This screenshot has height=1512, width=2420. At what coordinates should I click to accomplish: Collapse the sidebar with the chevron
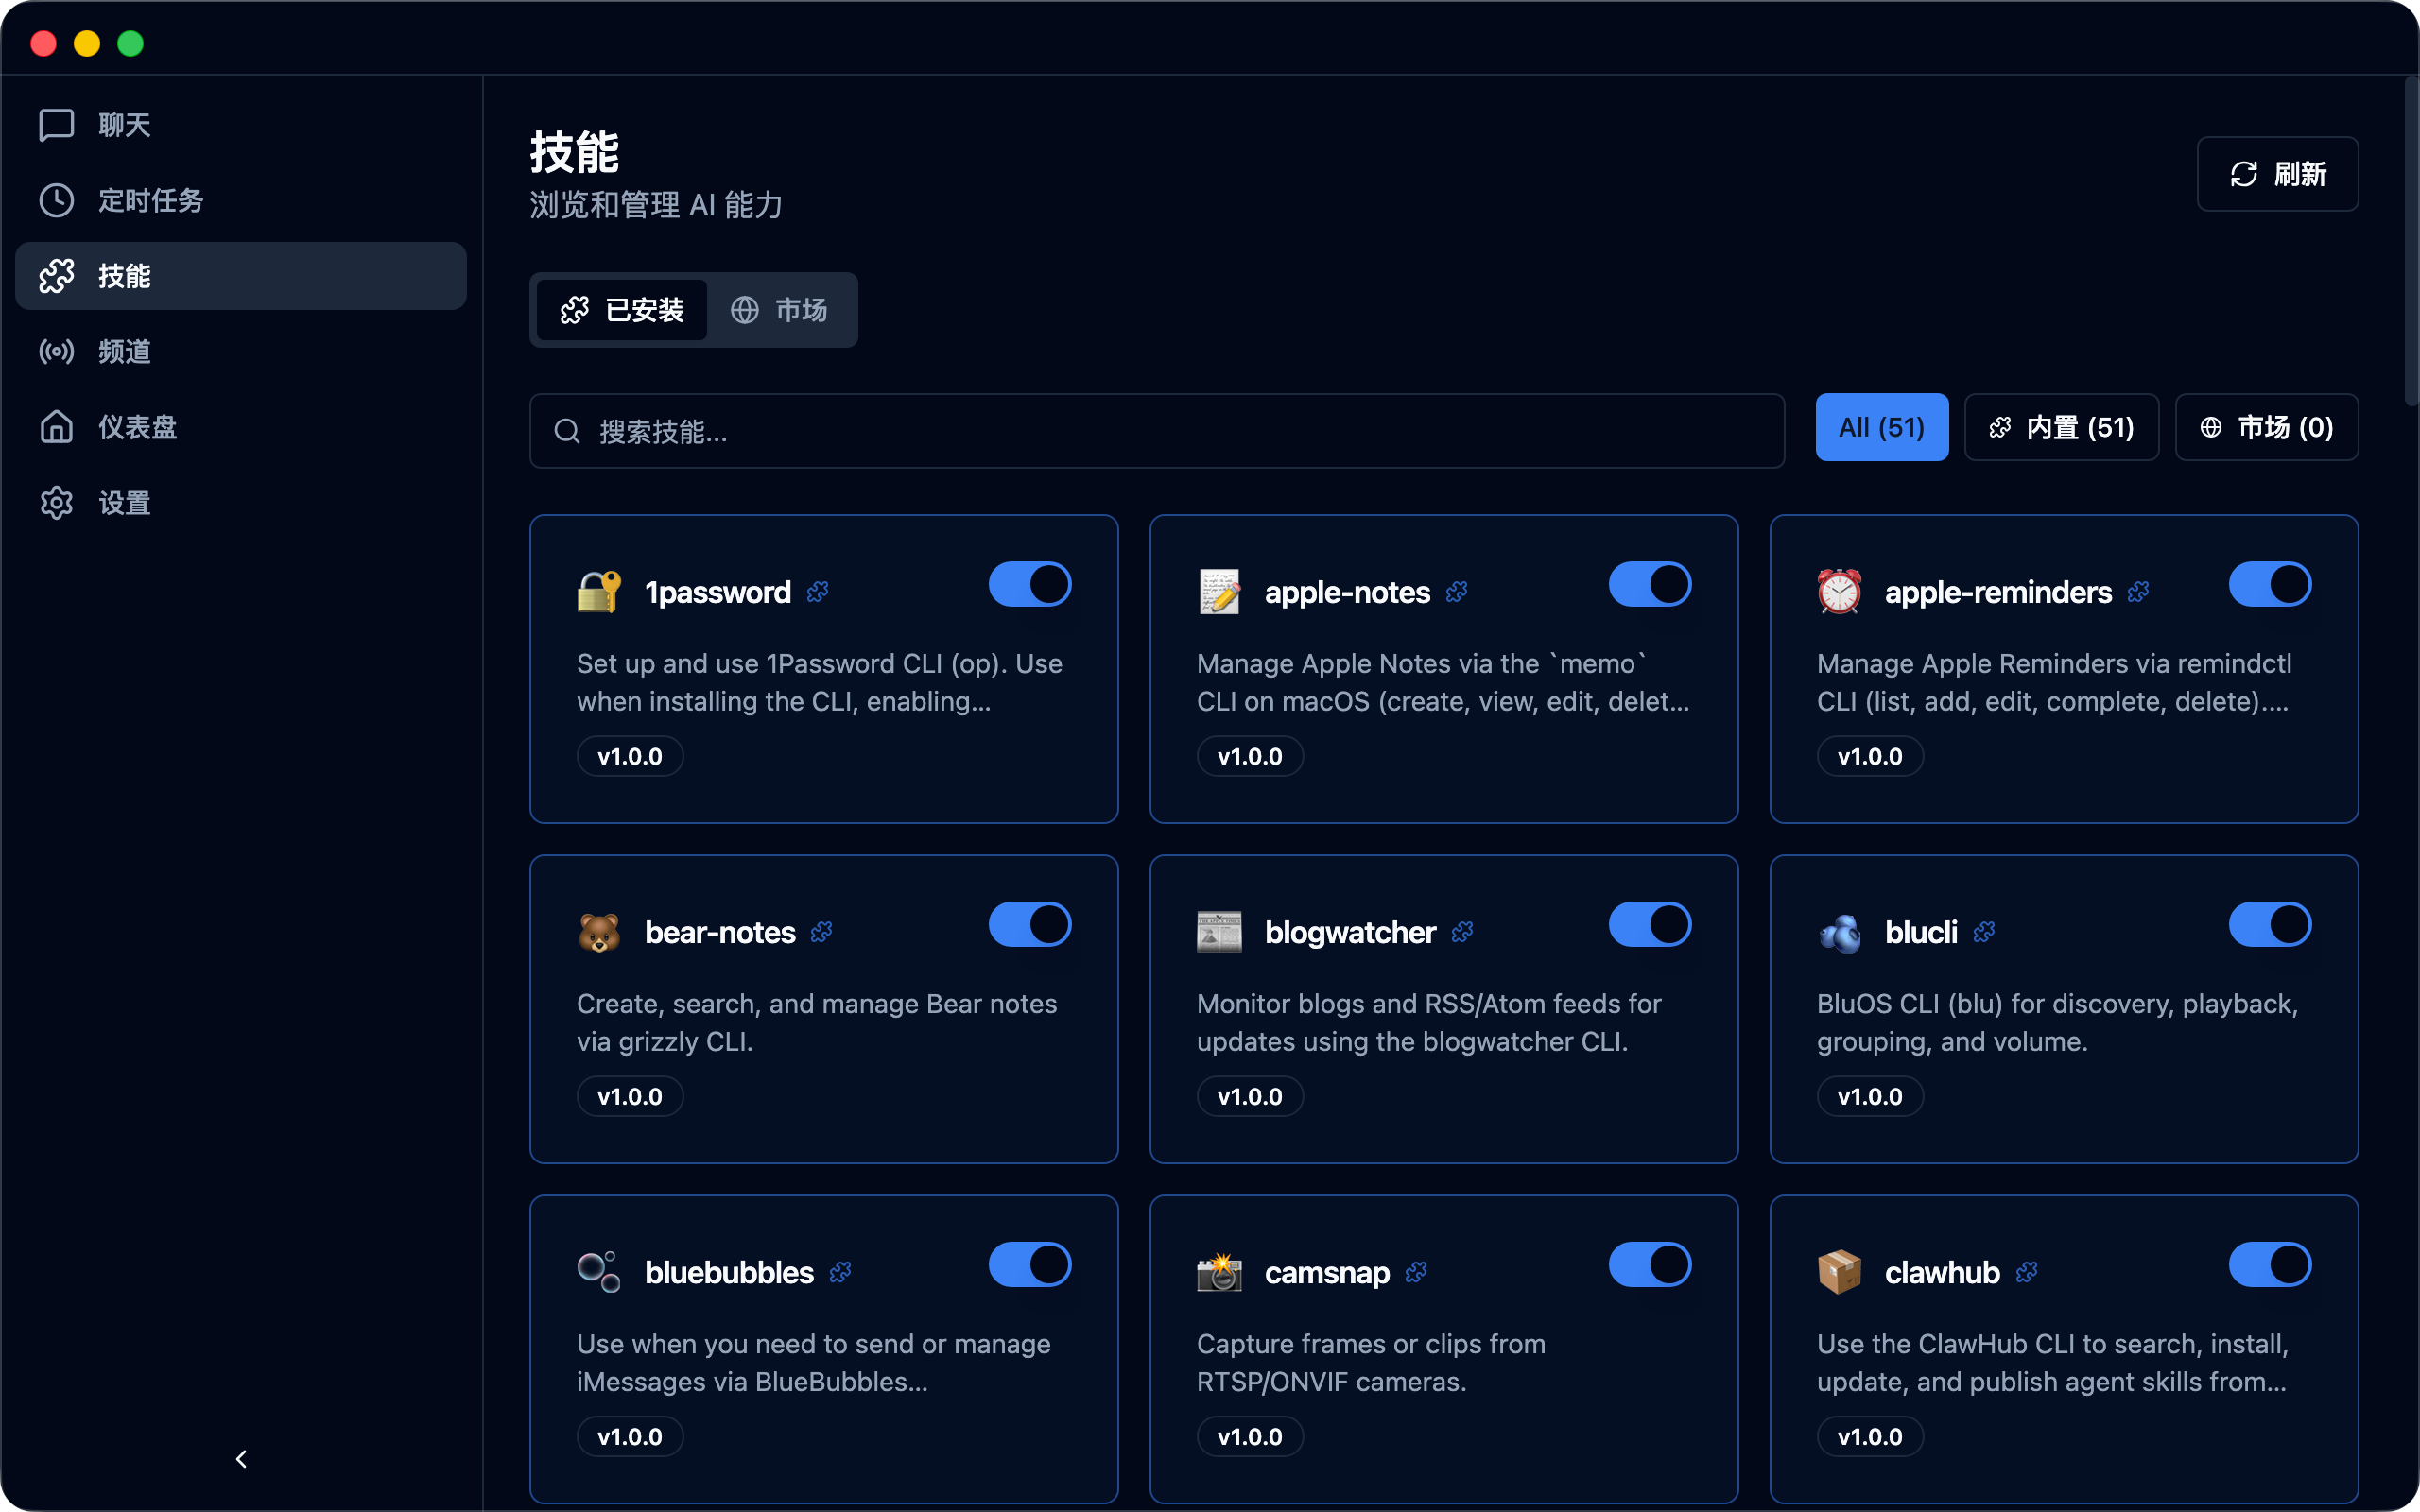241,1459
